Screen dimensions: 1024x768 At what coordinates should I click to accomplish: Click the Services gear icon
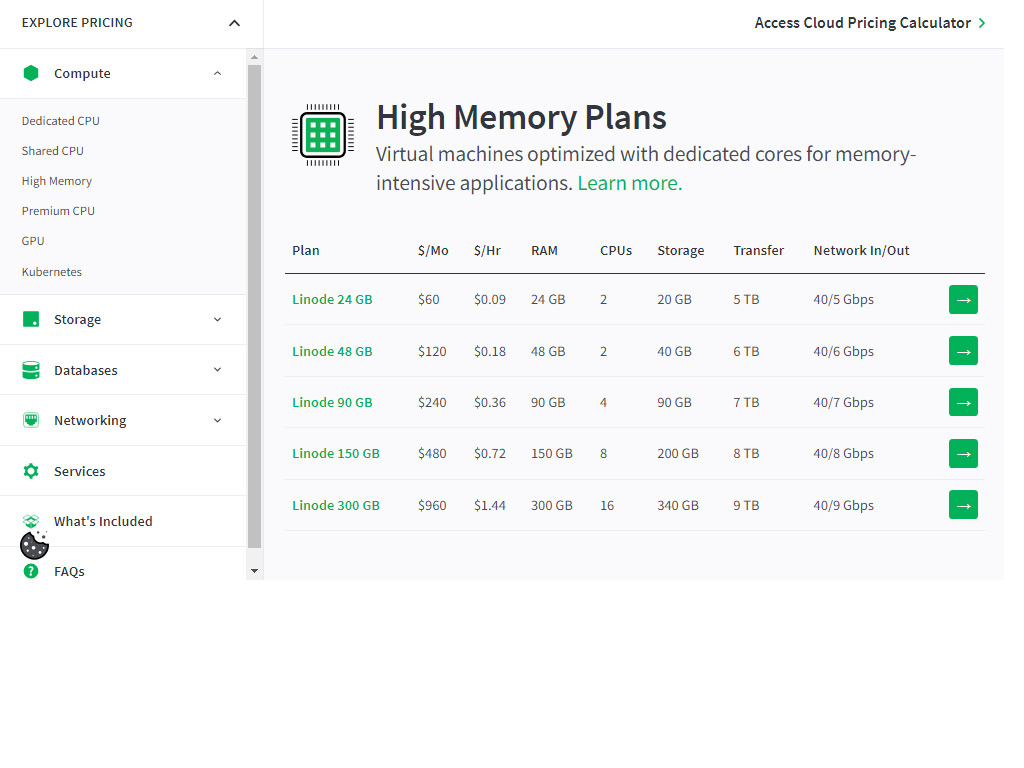point(31,471)
